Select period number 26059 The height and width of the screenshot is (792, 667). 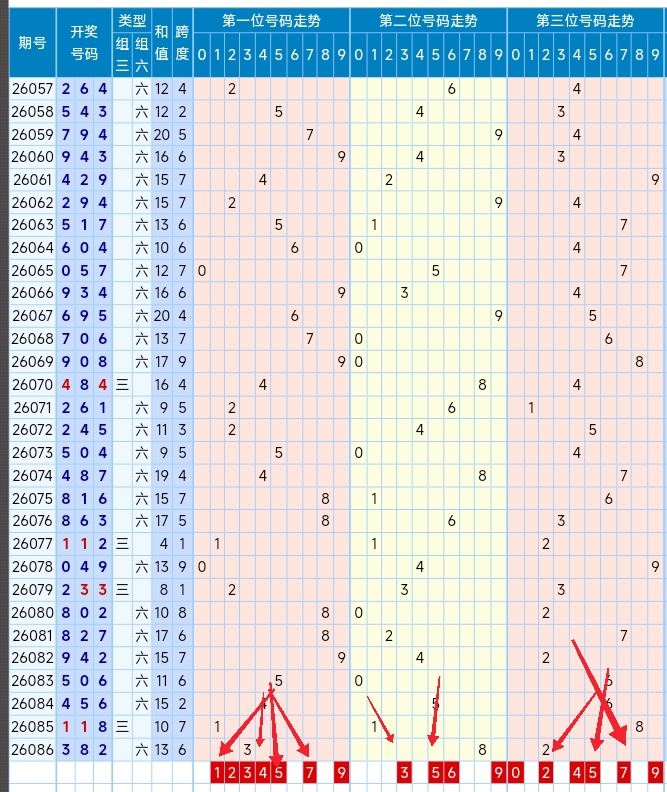[32, 135]
